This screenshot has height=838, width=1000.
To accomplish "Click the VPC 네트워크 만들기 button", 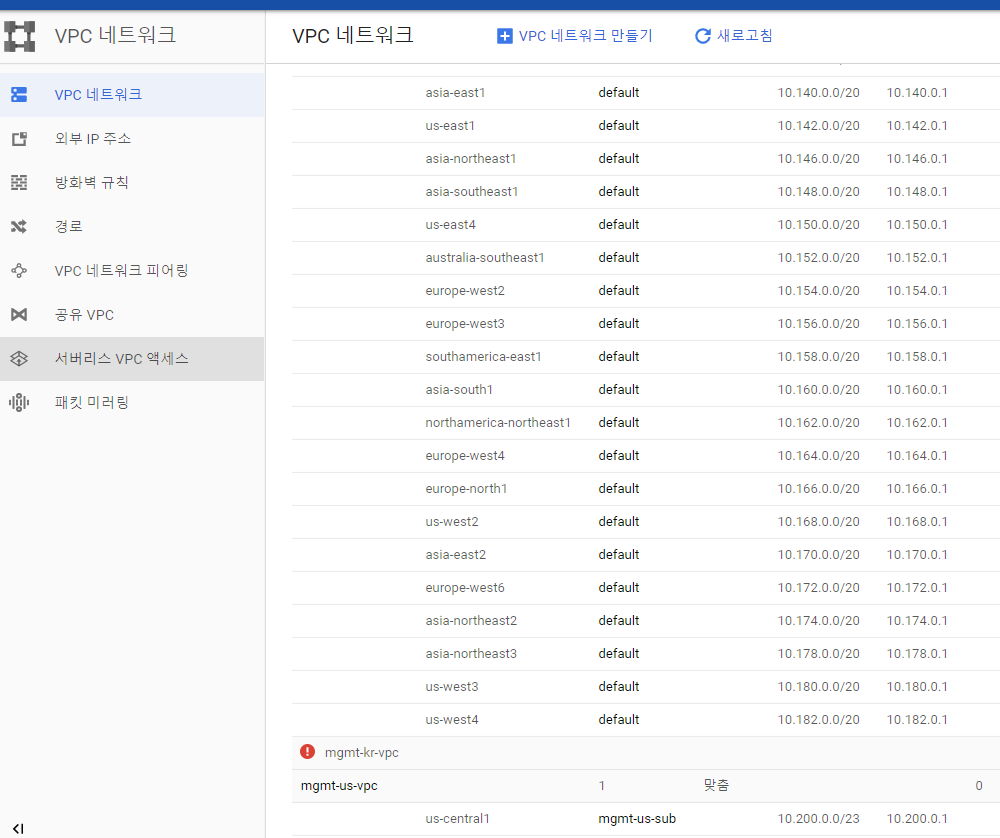I will click(x=574, y=35).
